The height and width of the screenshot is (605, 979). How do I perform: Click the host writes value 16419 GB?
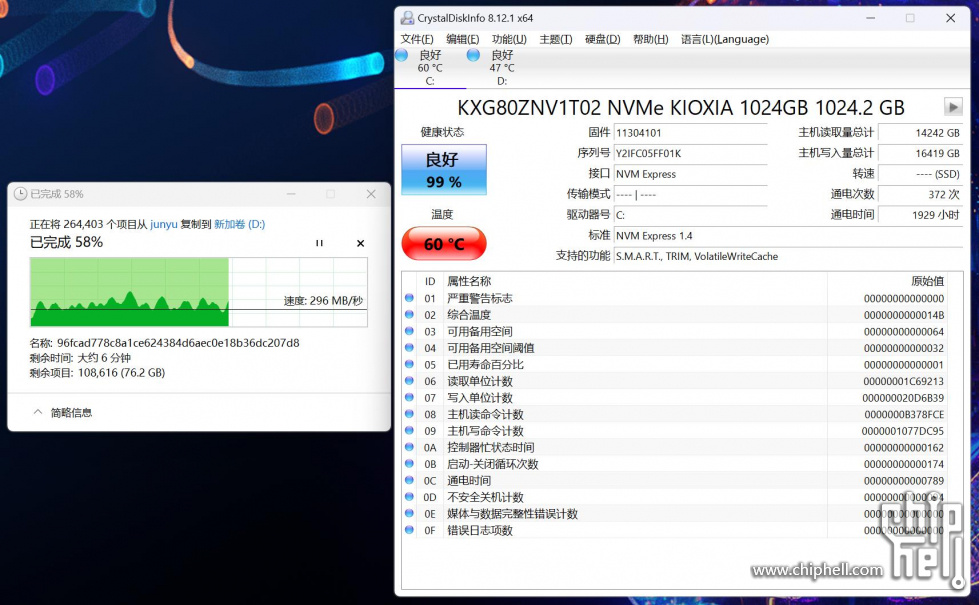pyautogui.click(x=920, y=154)
